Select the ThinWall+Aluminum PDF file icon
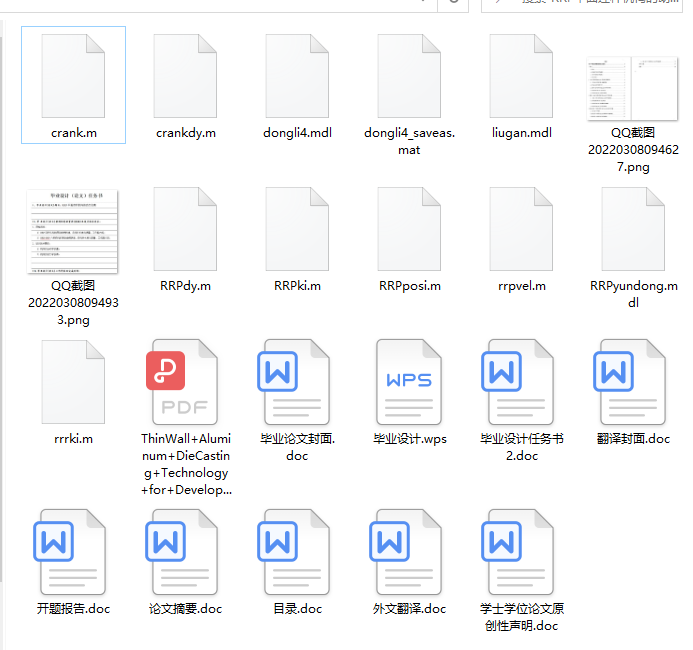The height and width of the screenshot is (650, 693). pos(182,382)
